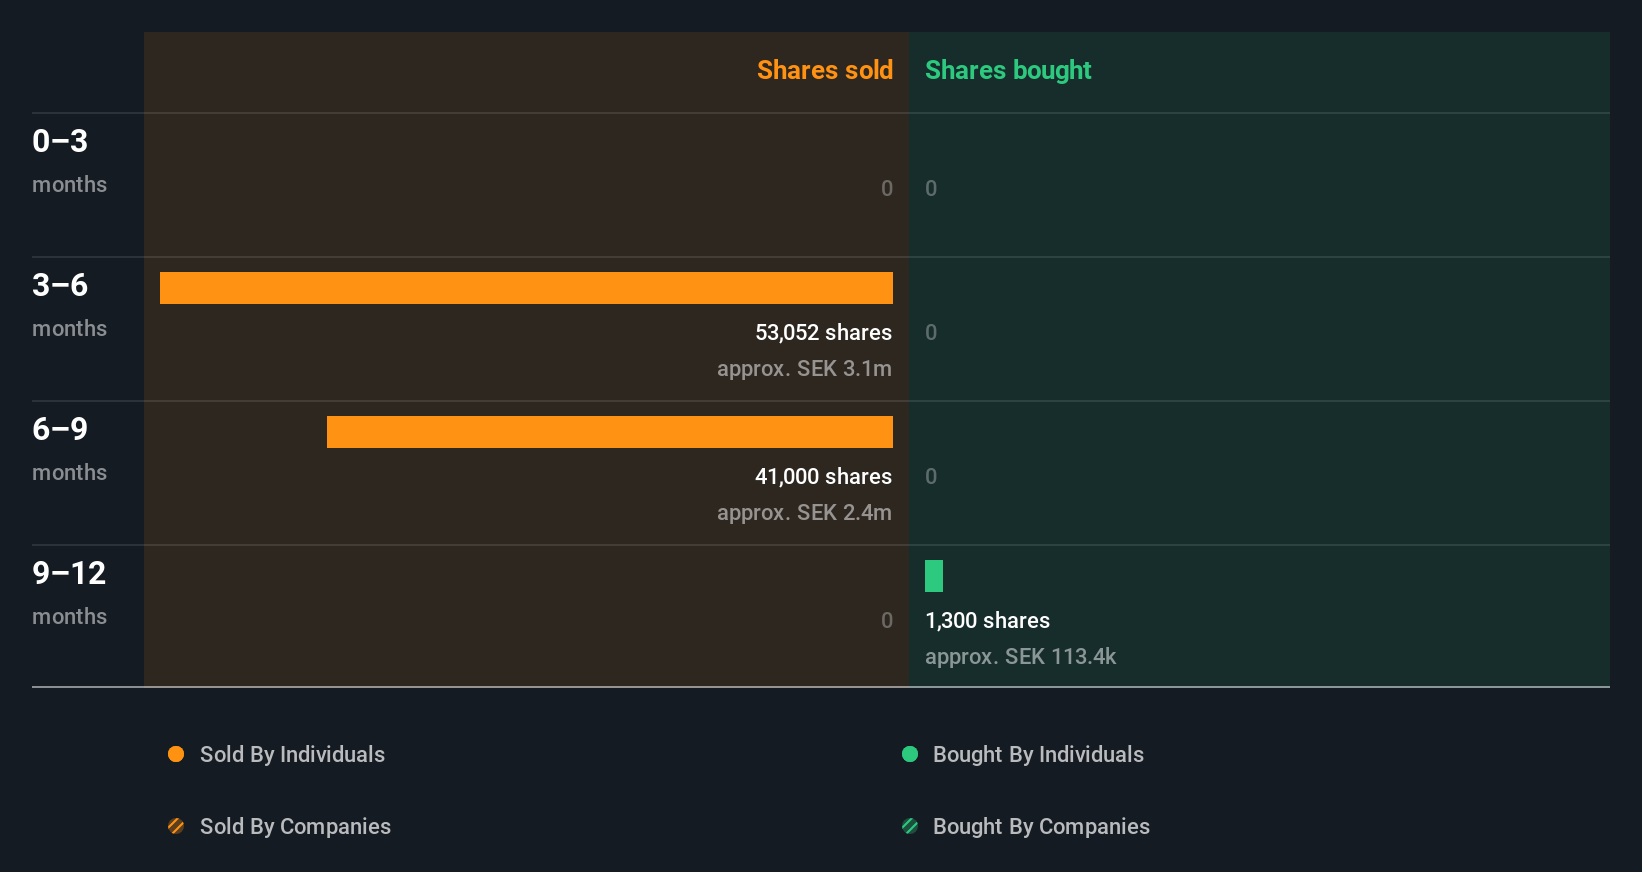Viewport: 1642px width, 872px height.
Task: Click the 53,052 shares label
Action: (823, 332)
